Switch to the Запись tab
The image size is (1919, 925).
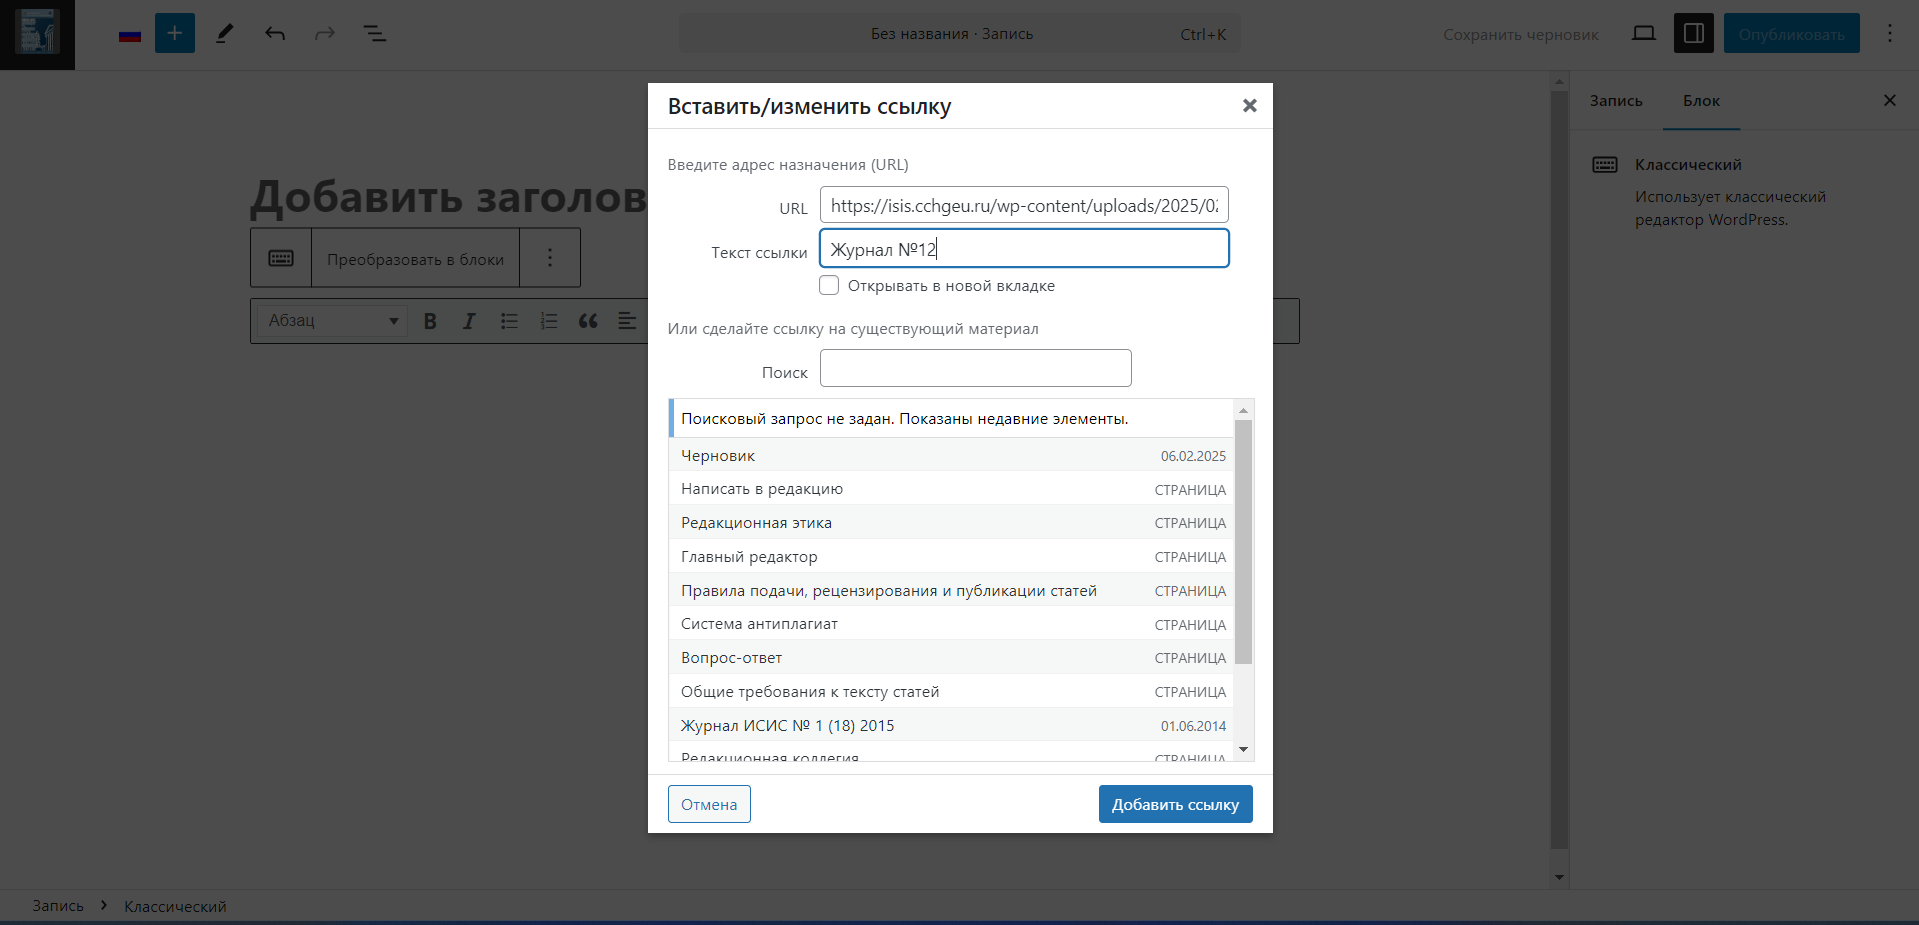click(x=1616, y=101)
